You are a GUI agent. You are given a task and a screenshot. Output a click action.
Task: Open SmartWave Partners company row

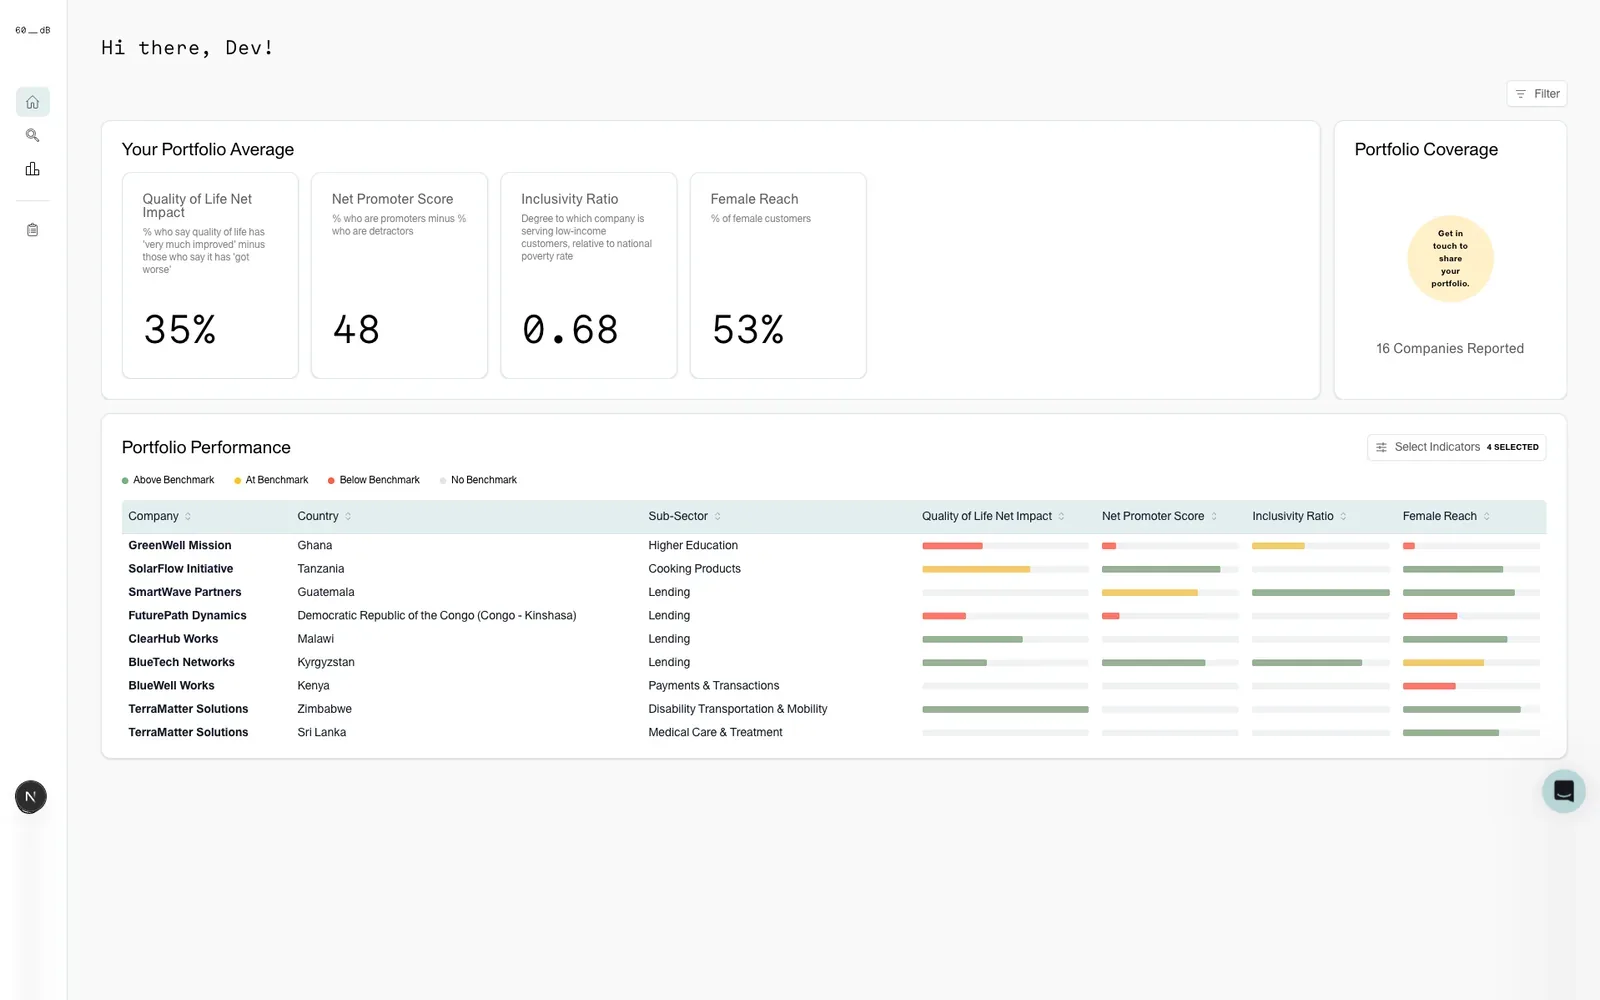tap(834, 592)
